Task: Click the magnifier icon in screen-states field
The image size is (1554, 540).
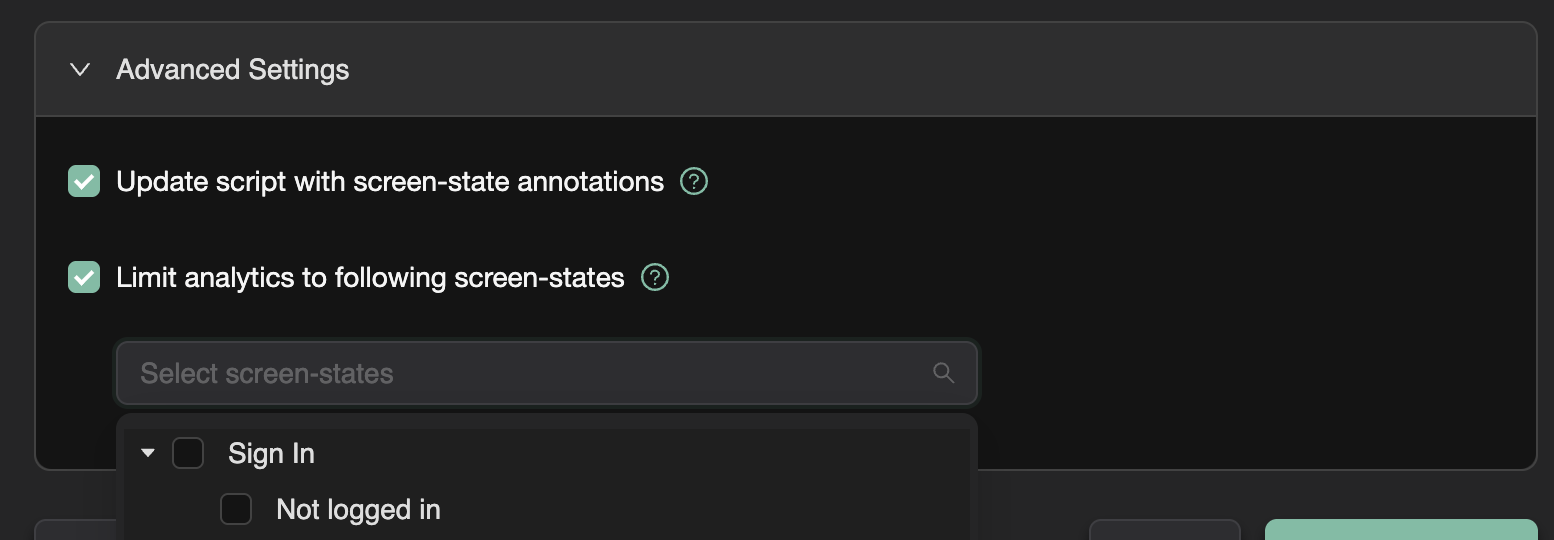Action: (943, 373)
